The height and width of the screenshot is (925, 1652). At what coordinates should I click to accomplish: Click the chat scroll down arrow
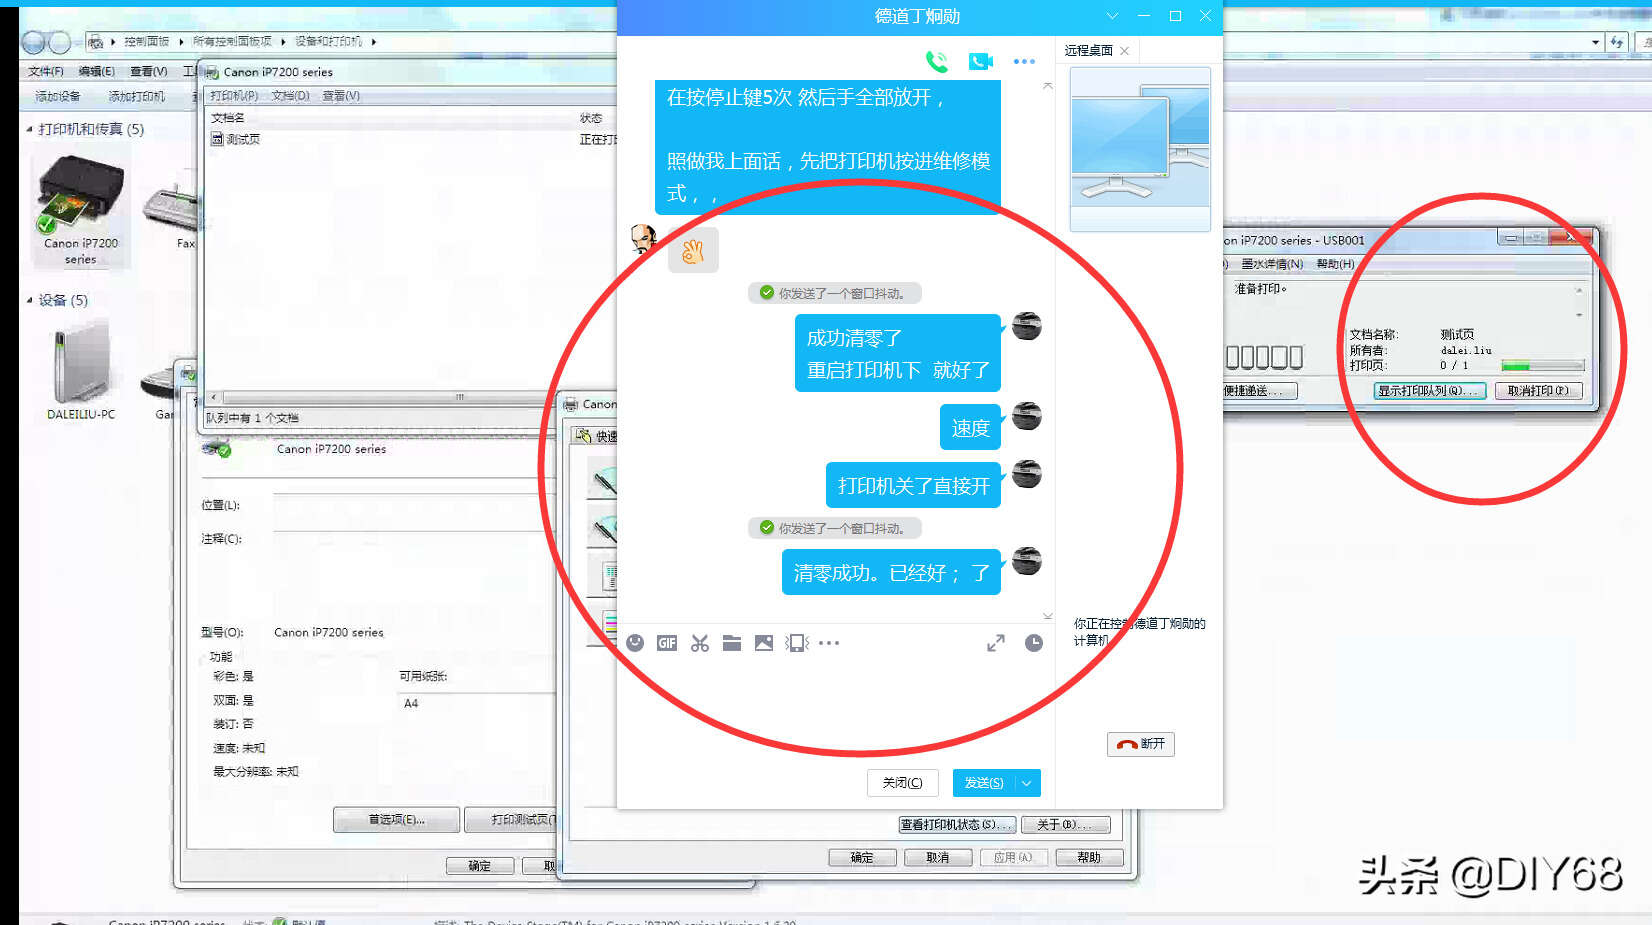pyautogui.click(x=1048, y=616)
